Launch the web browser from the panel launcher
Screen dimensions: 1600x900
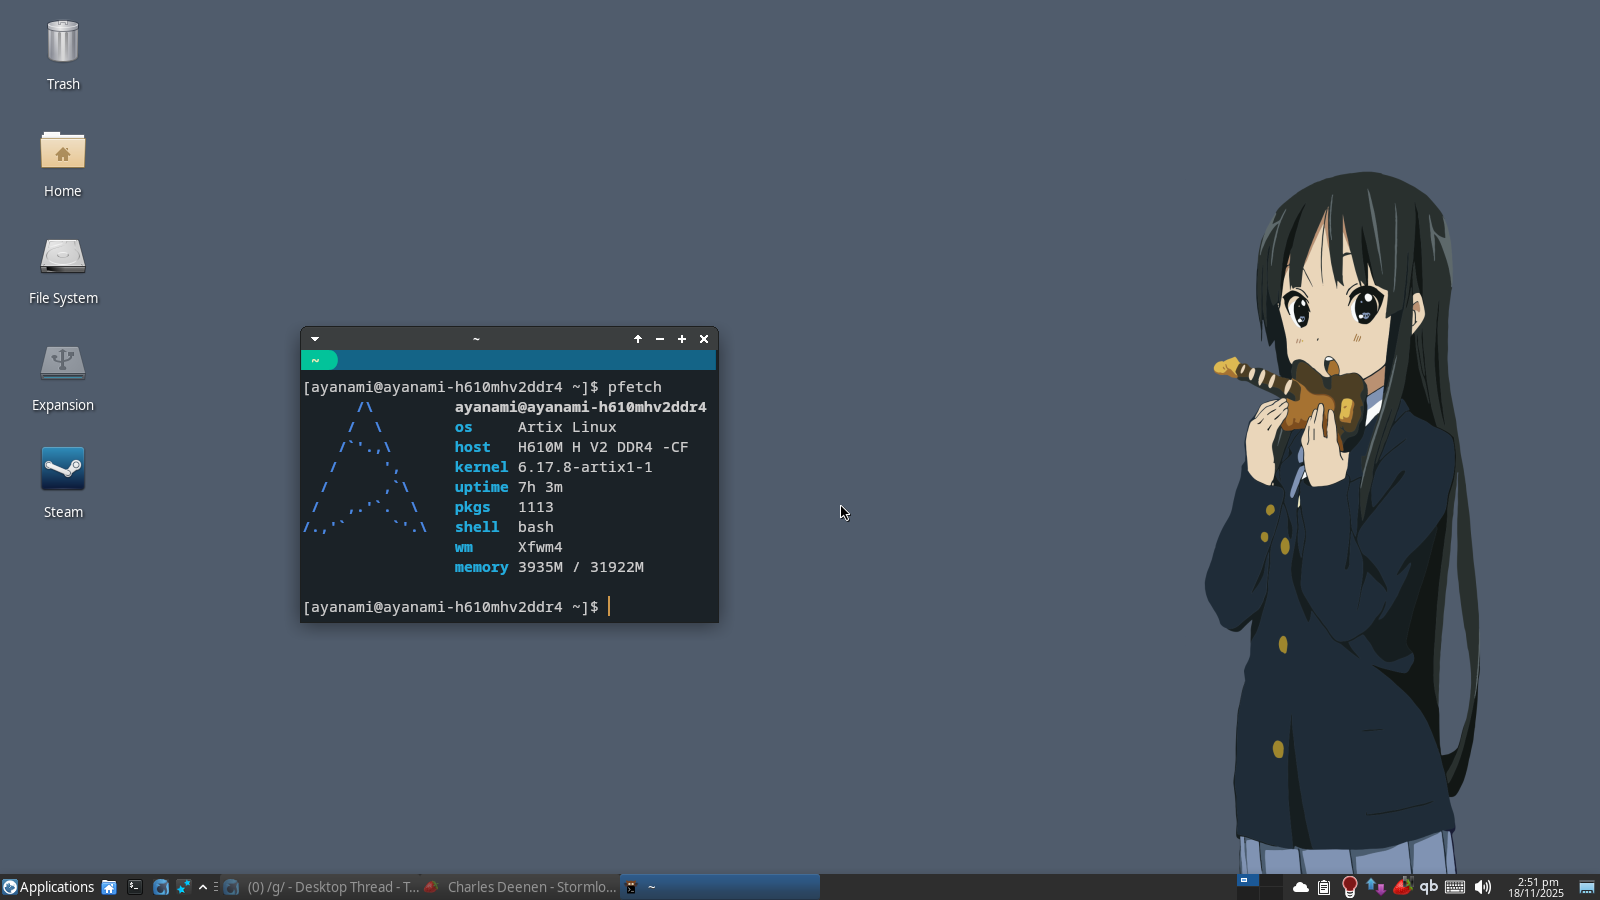[x=161, y=887]
